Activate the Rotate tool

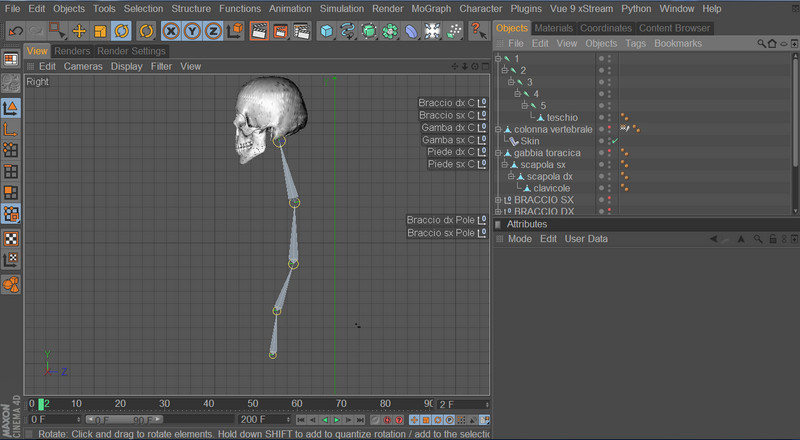[121, 31]
